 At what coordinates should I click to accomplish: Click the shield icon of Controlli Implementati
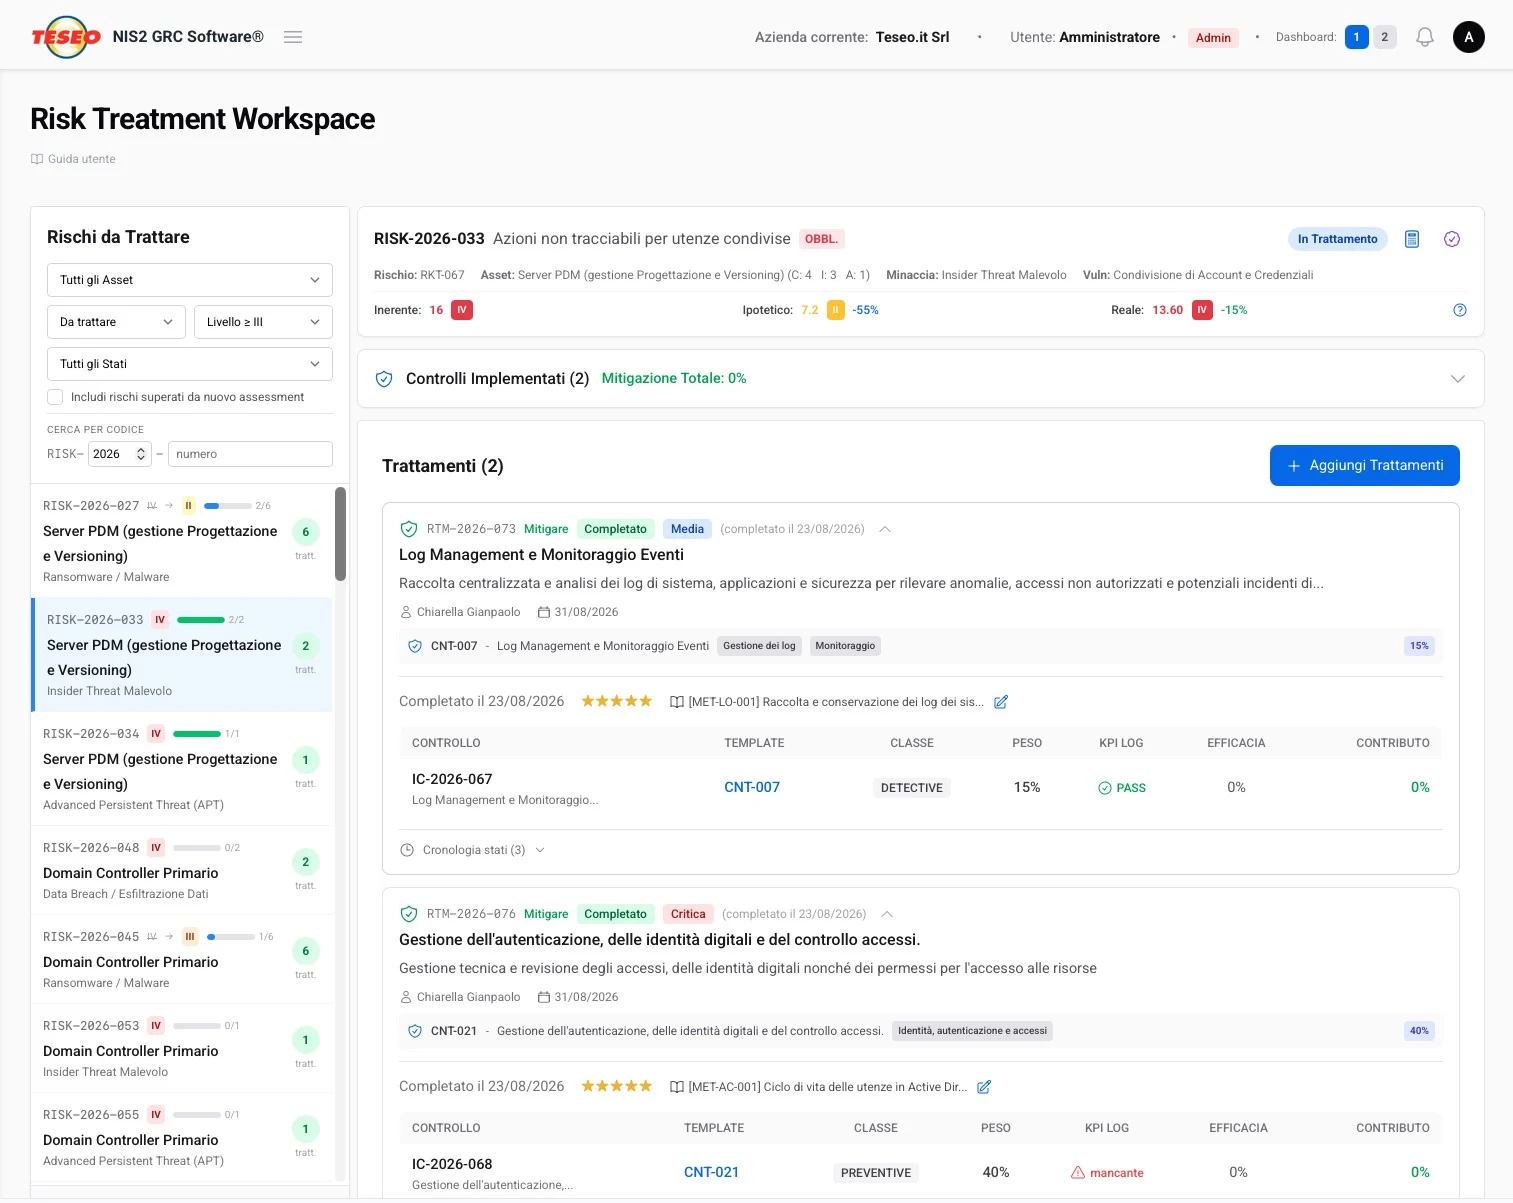tap(383, 379)
